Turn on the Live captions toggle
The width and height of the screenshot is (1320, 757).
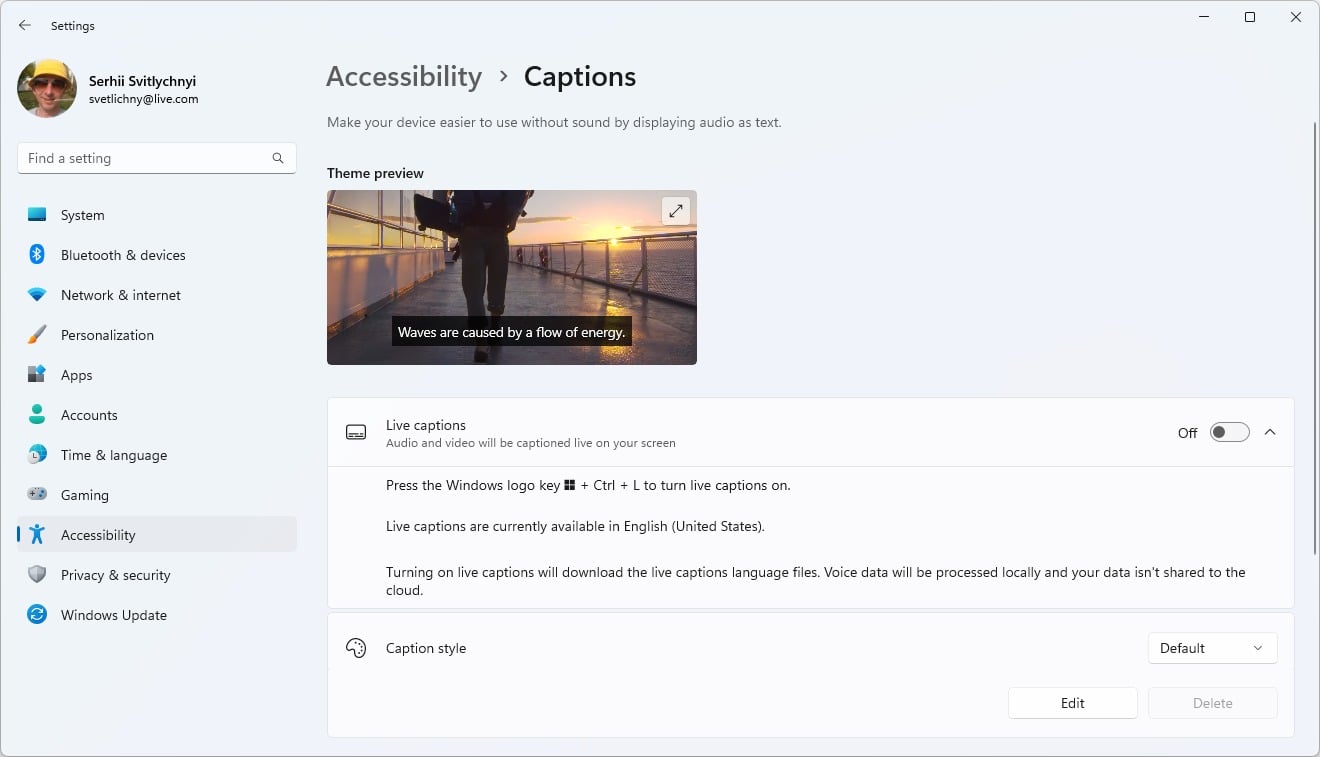(x=1229, y=432)
